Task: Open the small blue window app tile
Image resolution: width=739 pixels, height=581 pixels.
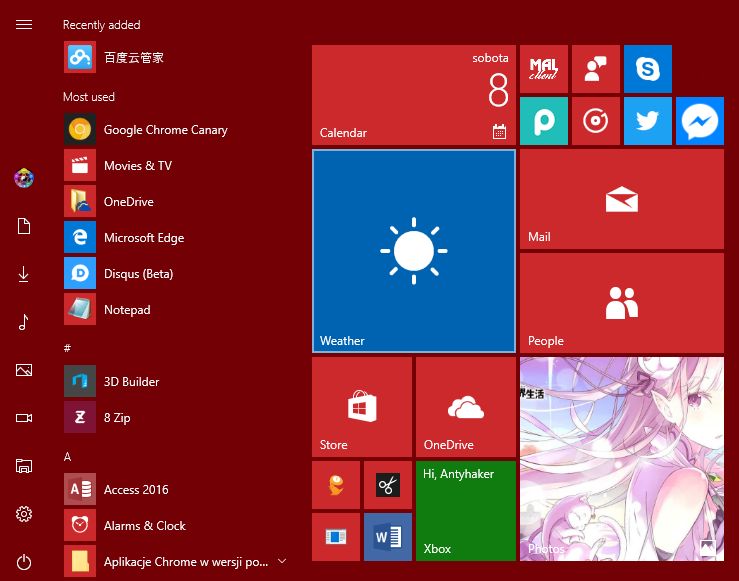Action: point(336,537)
